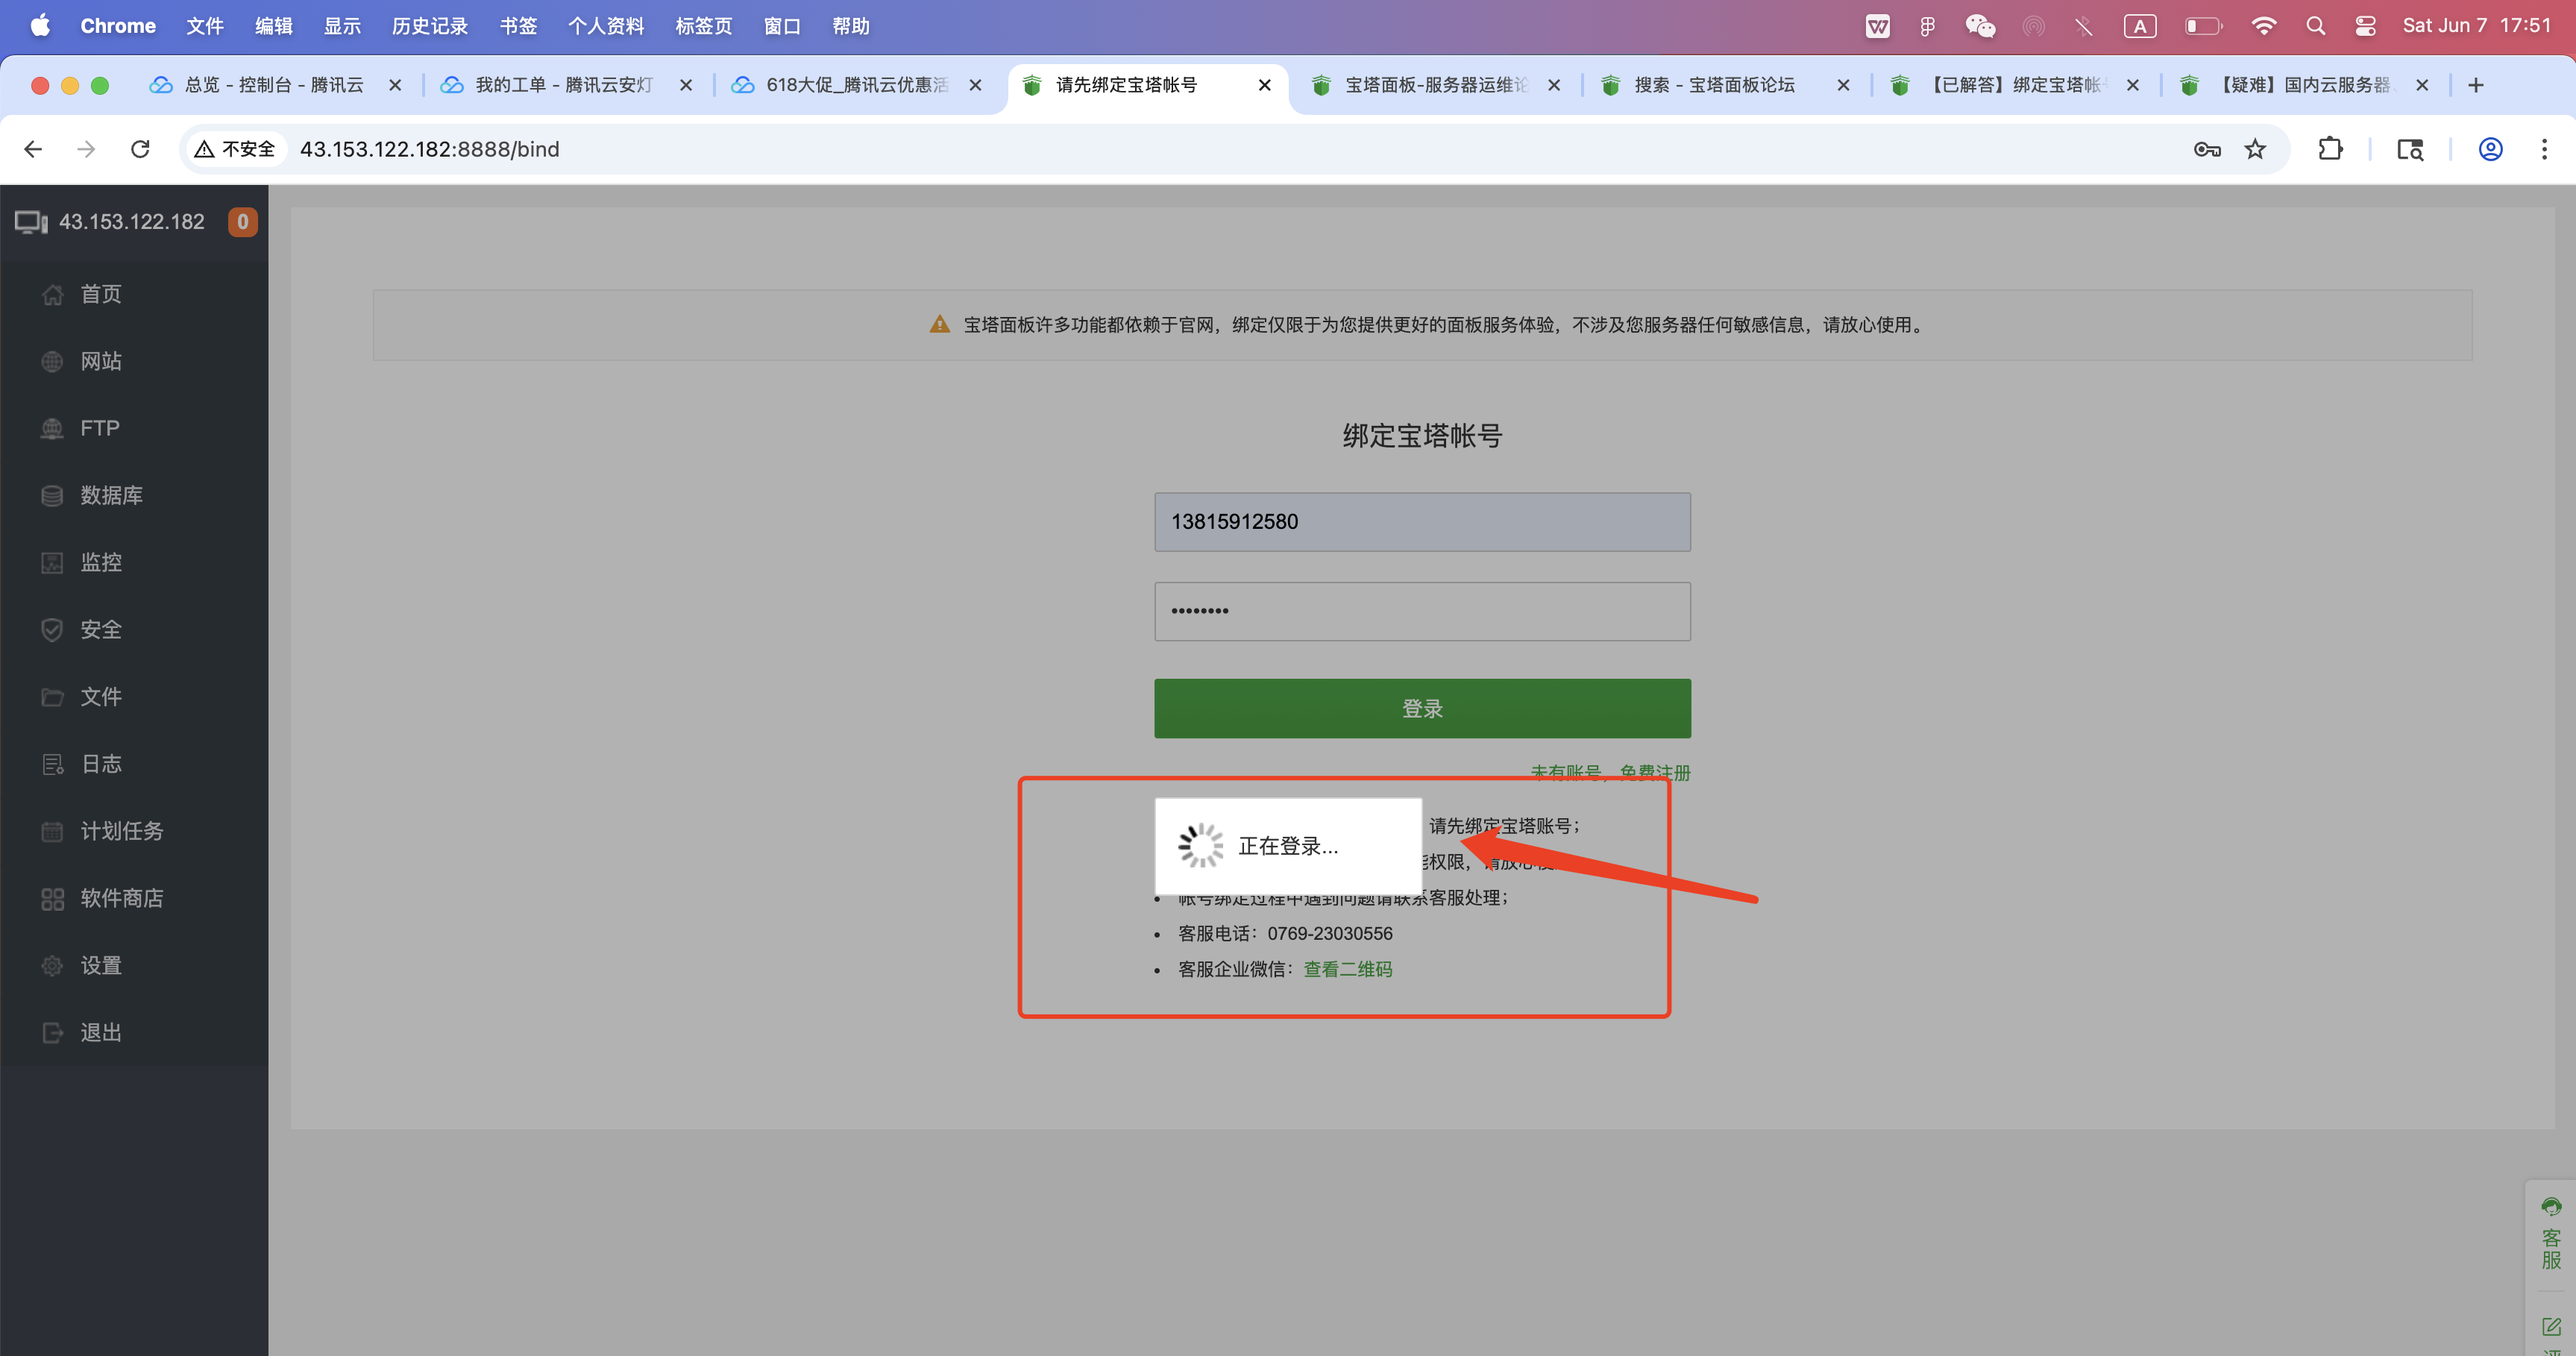Screen dimensions: 2576x1356
Task: Click the edit feedback icon below 客服
Action: point(2551,1327)
